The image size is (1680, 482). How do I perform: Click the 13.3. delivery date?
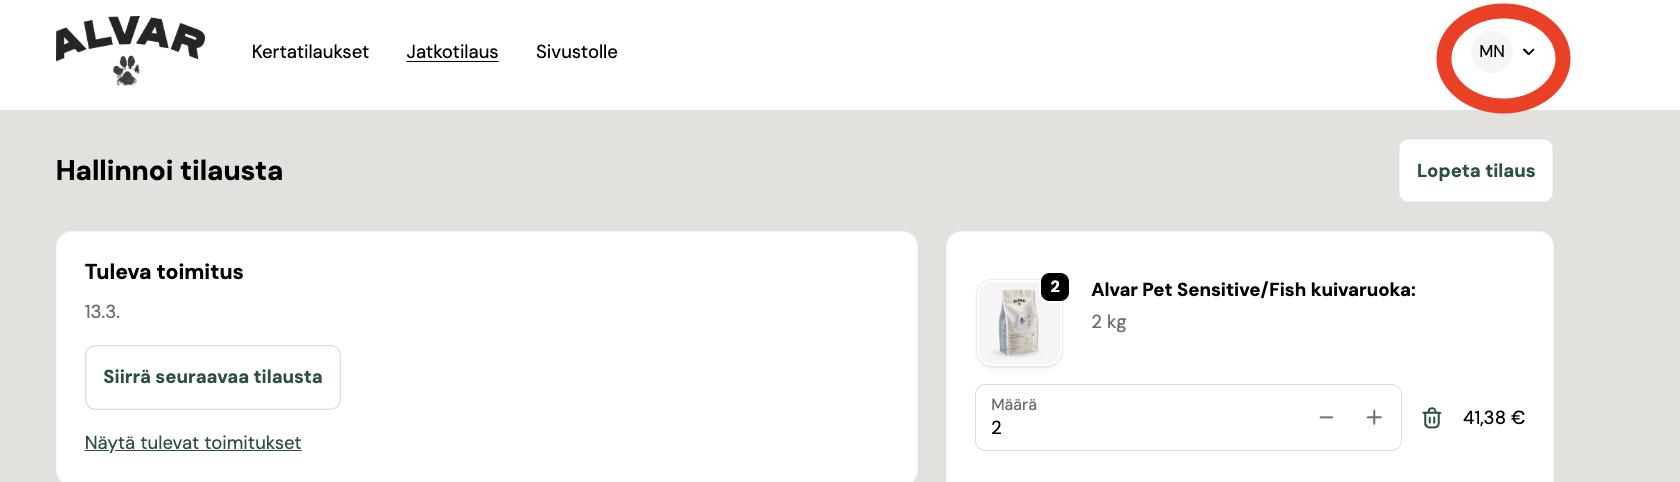coord(102,312)
